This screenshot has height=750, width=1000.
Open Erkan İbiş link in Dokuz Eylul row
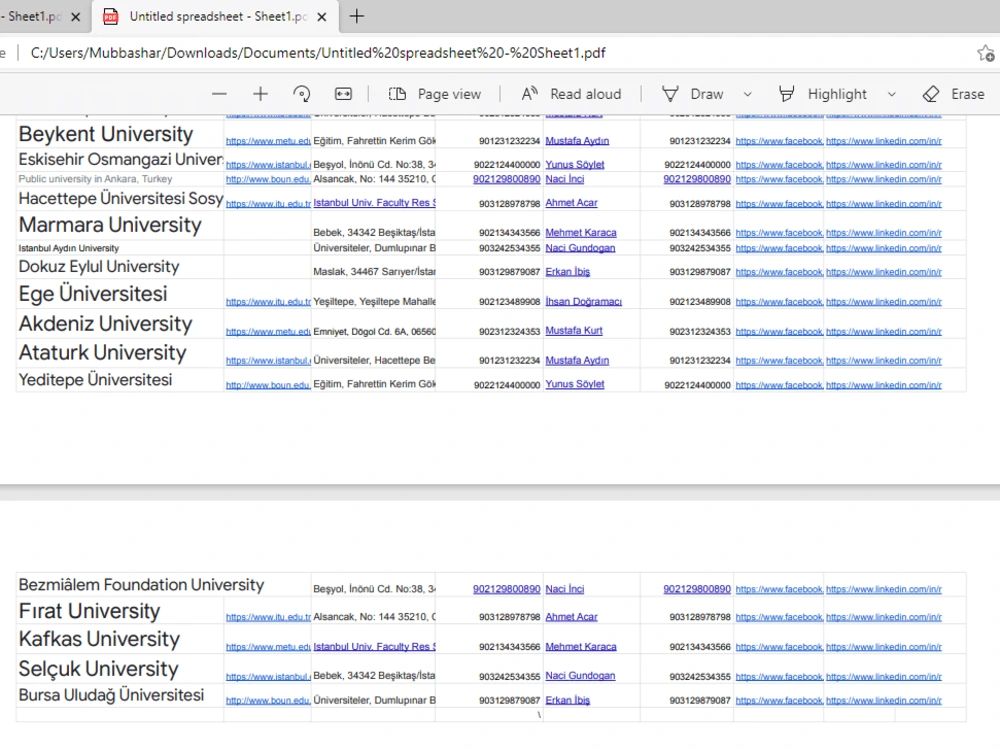pyautogui.click(x=568, y=271)
